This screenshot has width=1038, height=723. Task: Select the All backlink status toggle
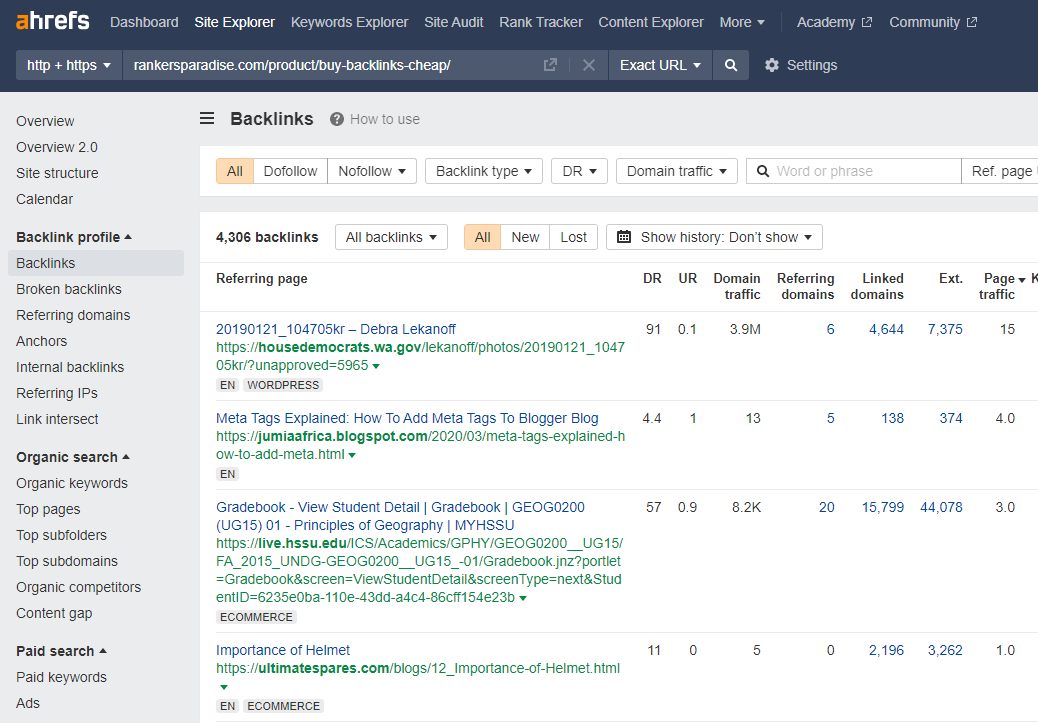483,237
